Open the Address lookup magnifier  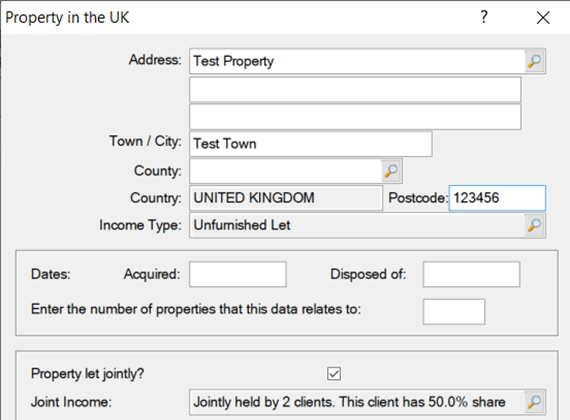(534, 61)
